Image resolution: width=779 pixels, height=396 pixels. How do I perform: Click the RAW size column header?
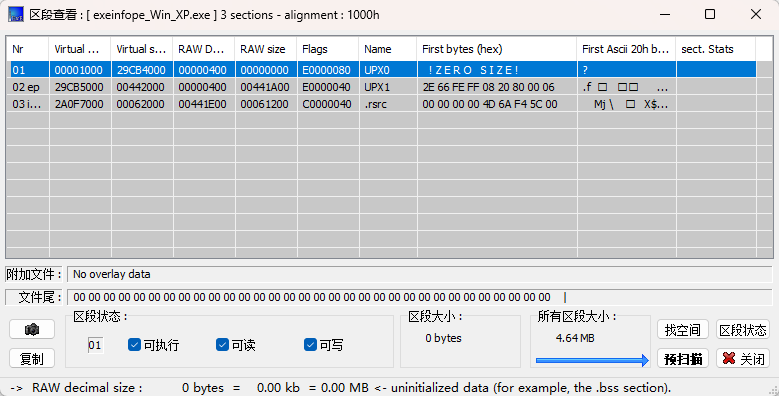266,49
